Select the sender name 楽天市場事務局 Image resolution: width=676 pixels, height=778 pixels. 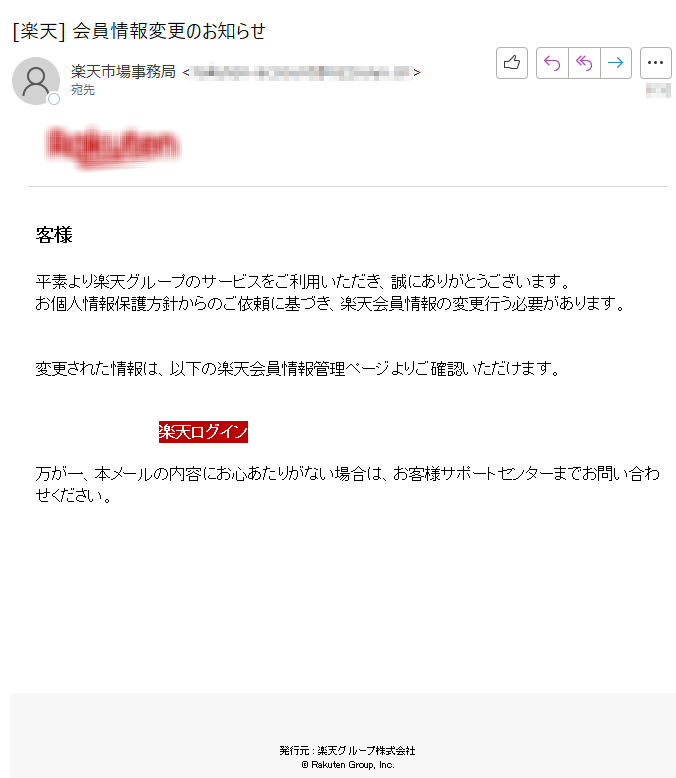pyautogui.click(x=123, y=71)
